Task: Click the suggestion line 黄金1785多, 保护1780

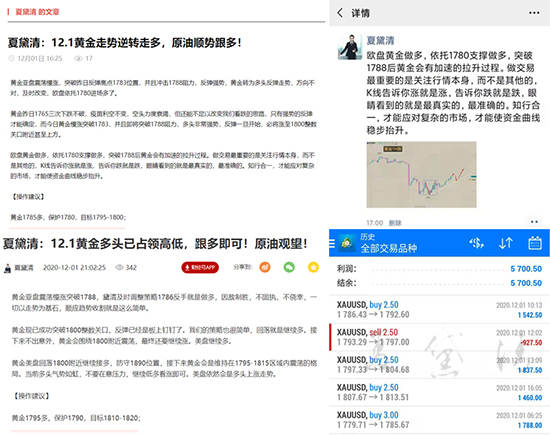Action: pyautogui.click(x=68, y=218)
